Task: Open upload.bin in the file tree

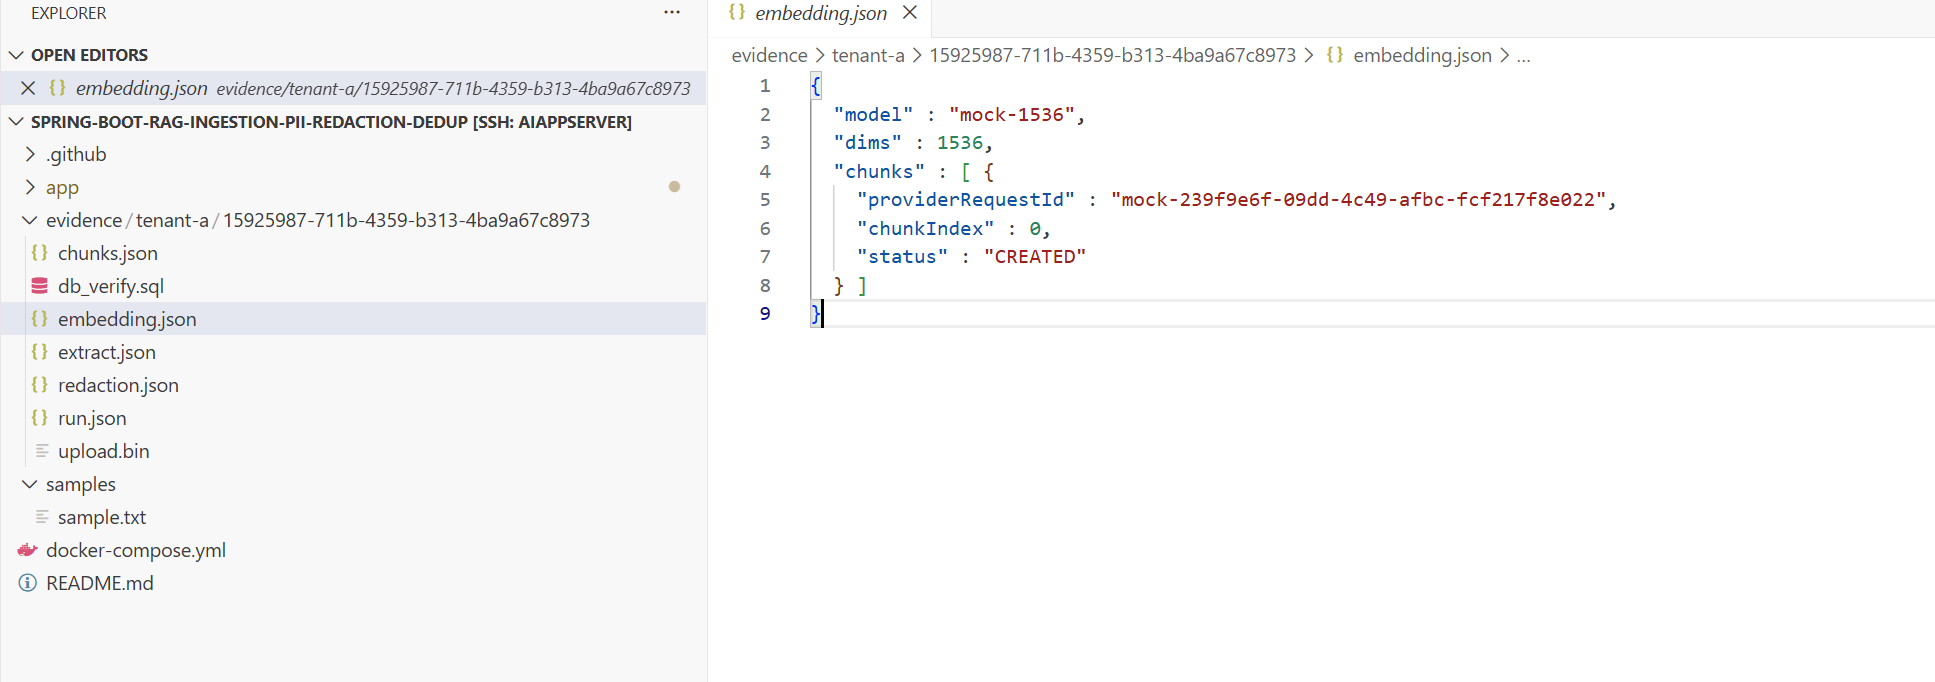Action: (104, 451)
